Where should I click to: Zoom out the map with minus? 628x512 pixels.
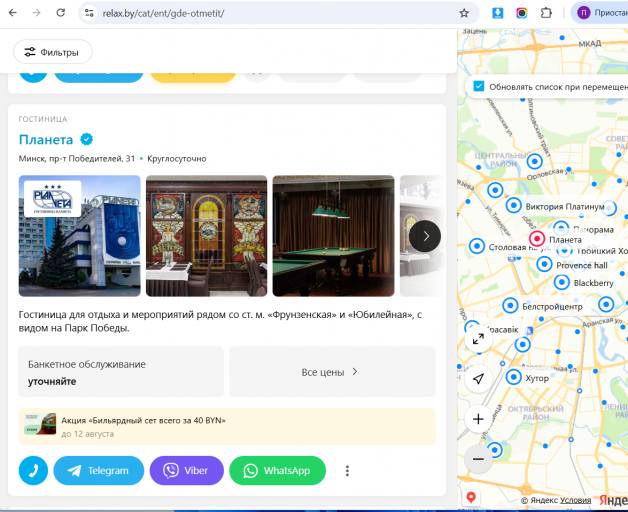(478, 459)
